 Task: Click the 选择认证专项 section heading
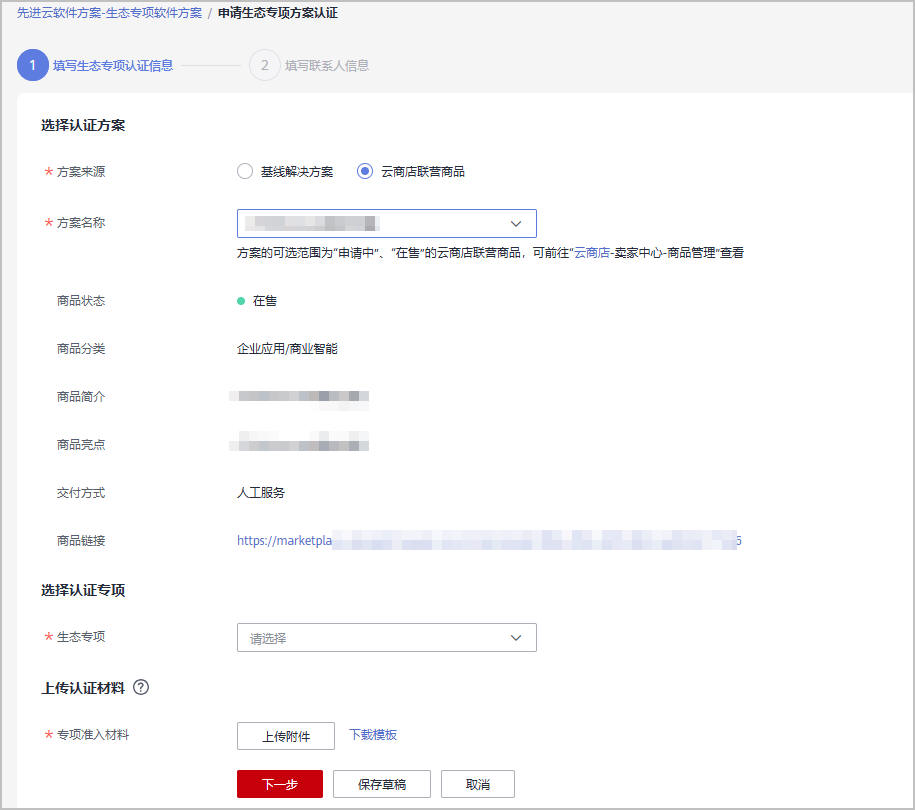[x=83, y=591]
